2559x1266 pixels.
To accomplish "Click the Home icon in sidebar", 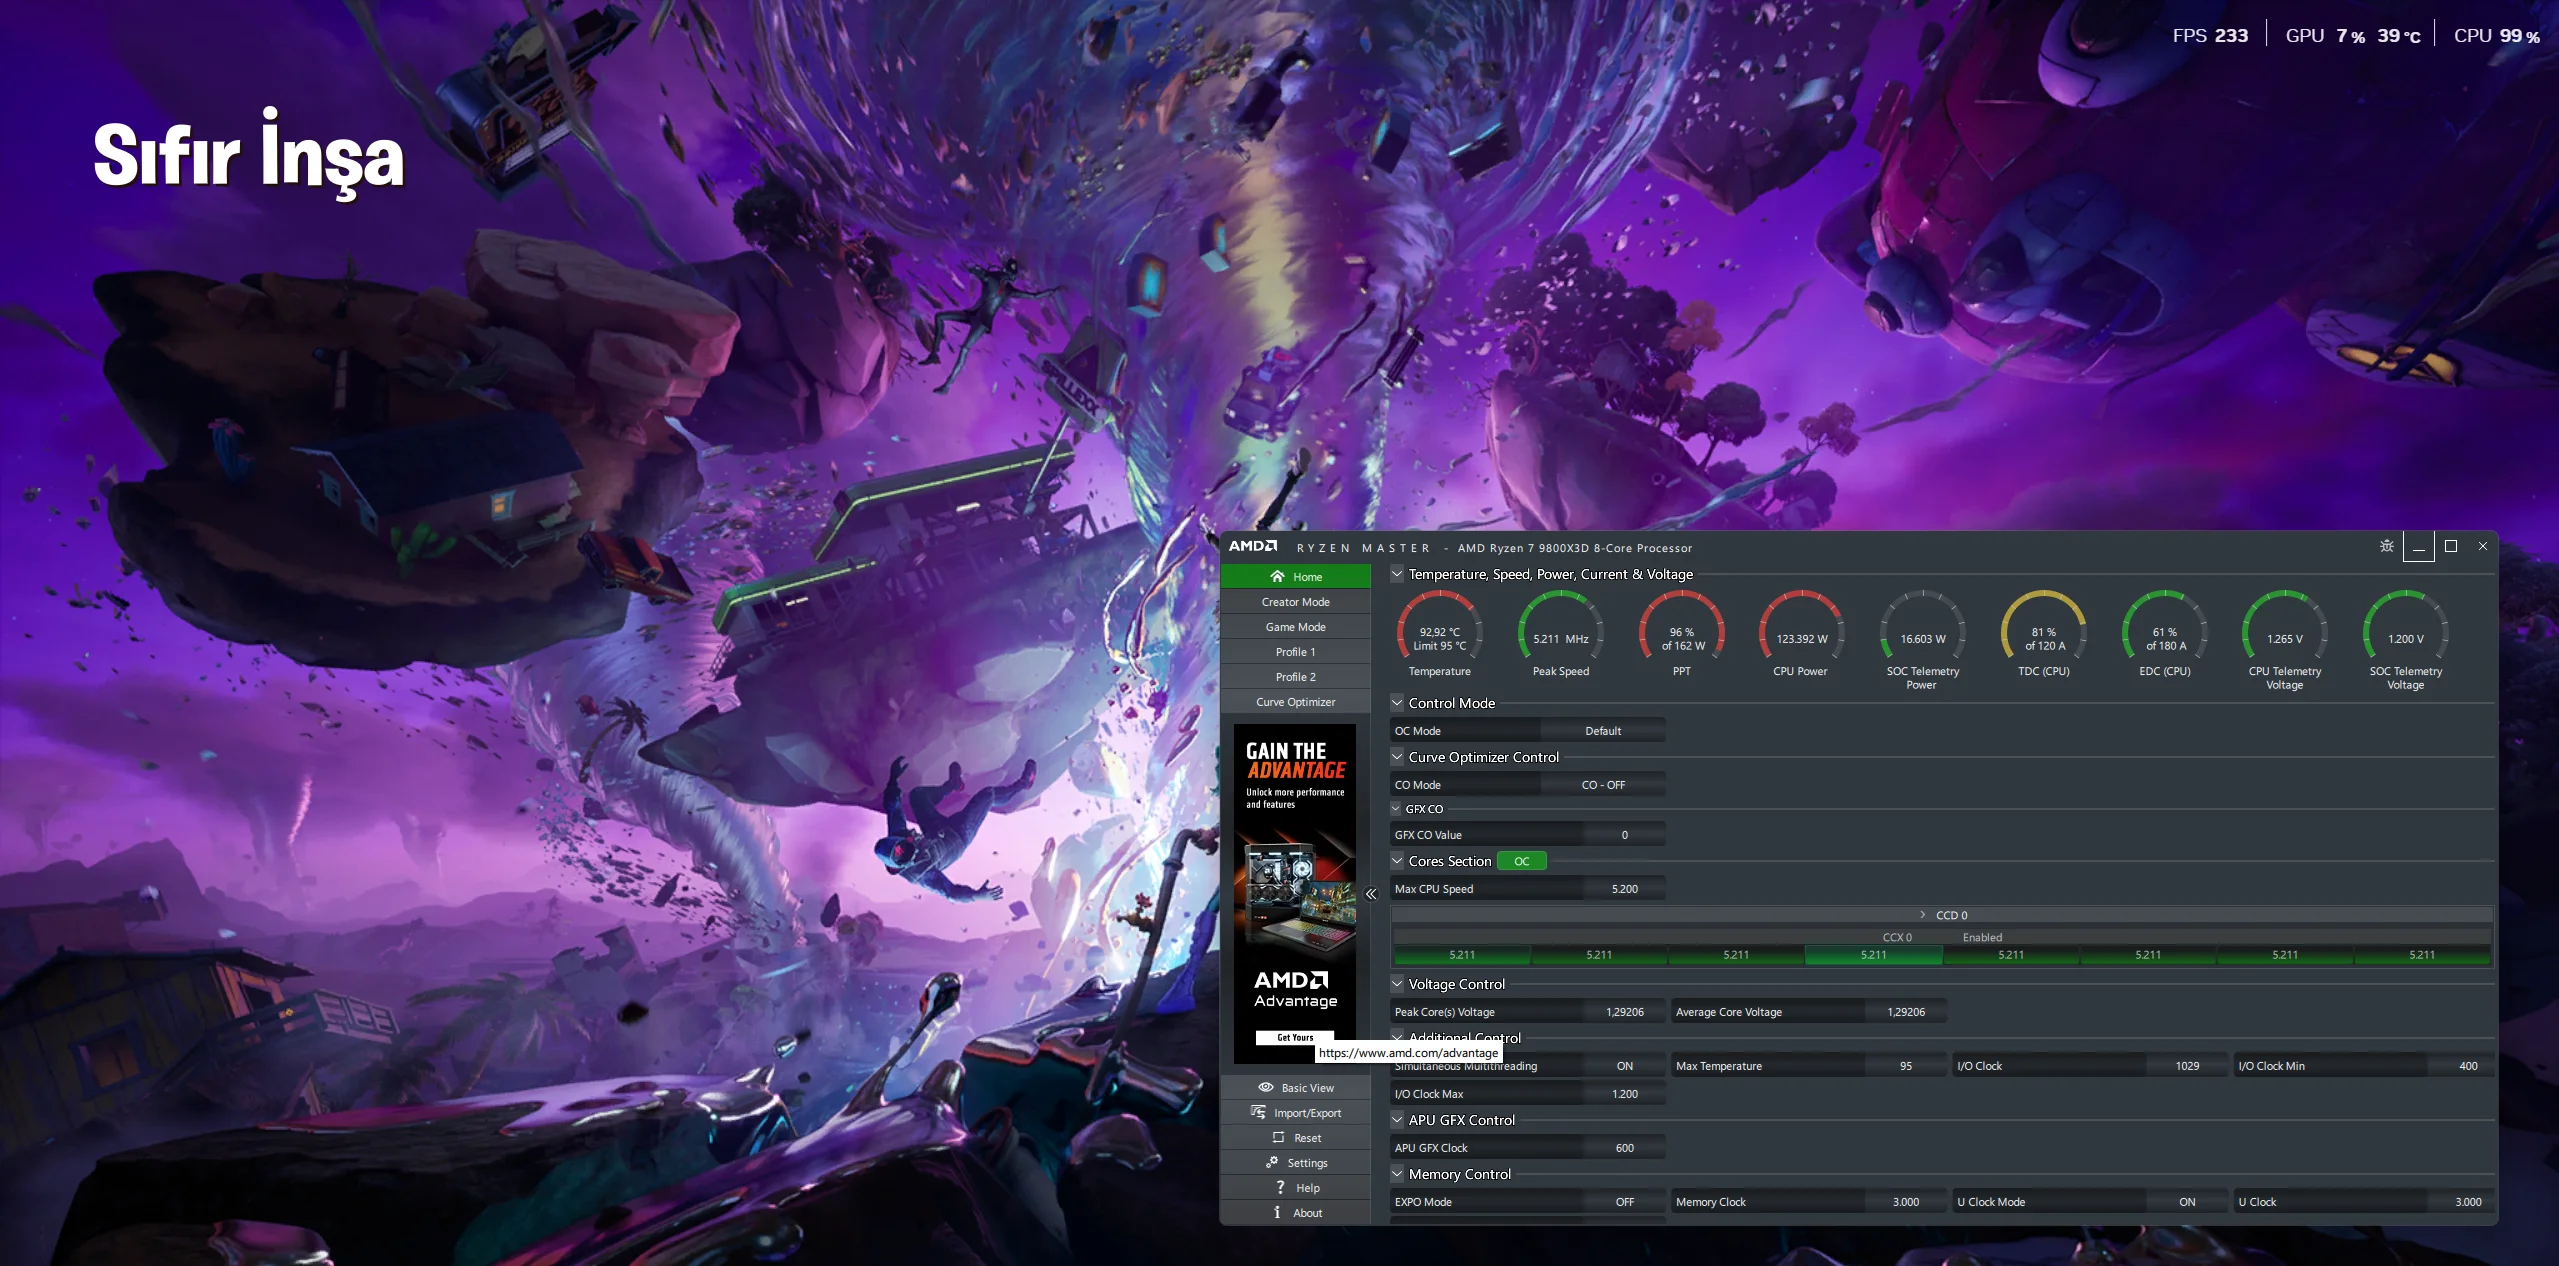I will (x=1277, y=577).
